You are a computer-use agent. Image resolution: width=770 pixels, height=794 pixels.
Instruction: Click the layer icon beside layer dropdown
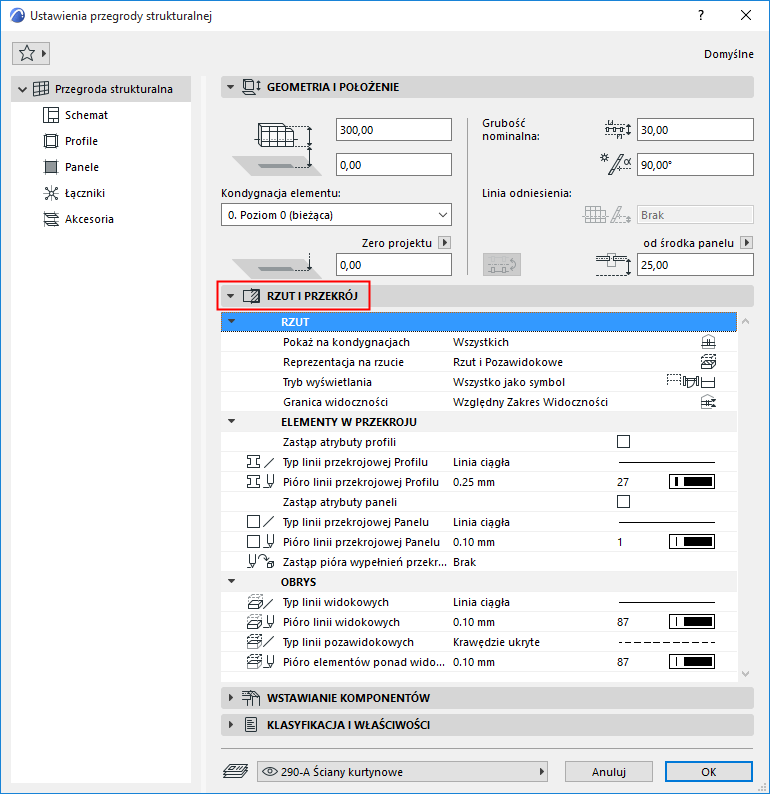pos(235,771)
